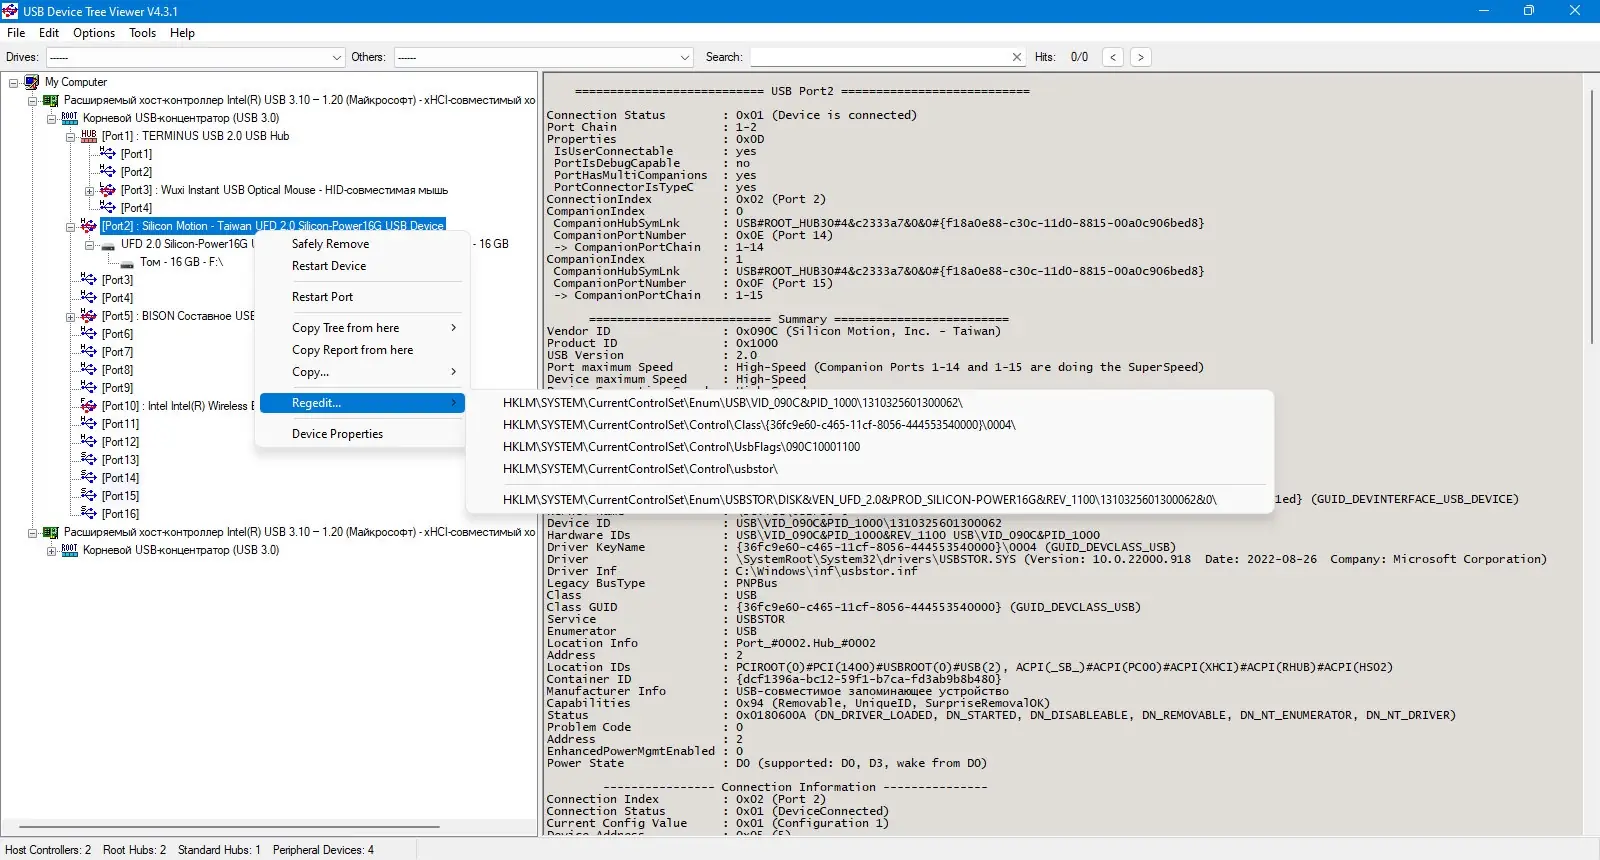Click the UFD 2.0 Silicon-Power16G disk icon
The image size is (1600, 860).
108,244
